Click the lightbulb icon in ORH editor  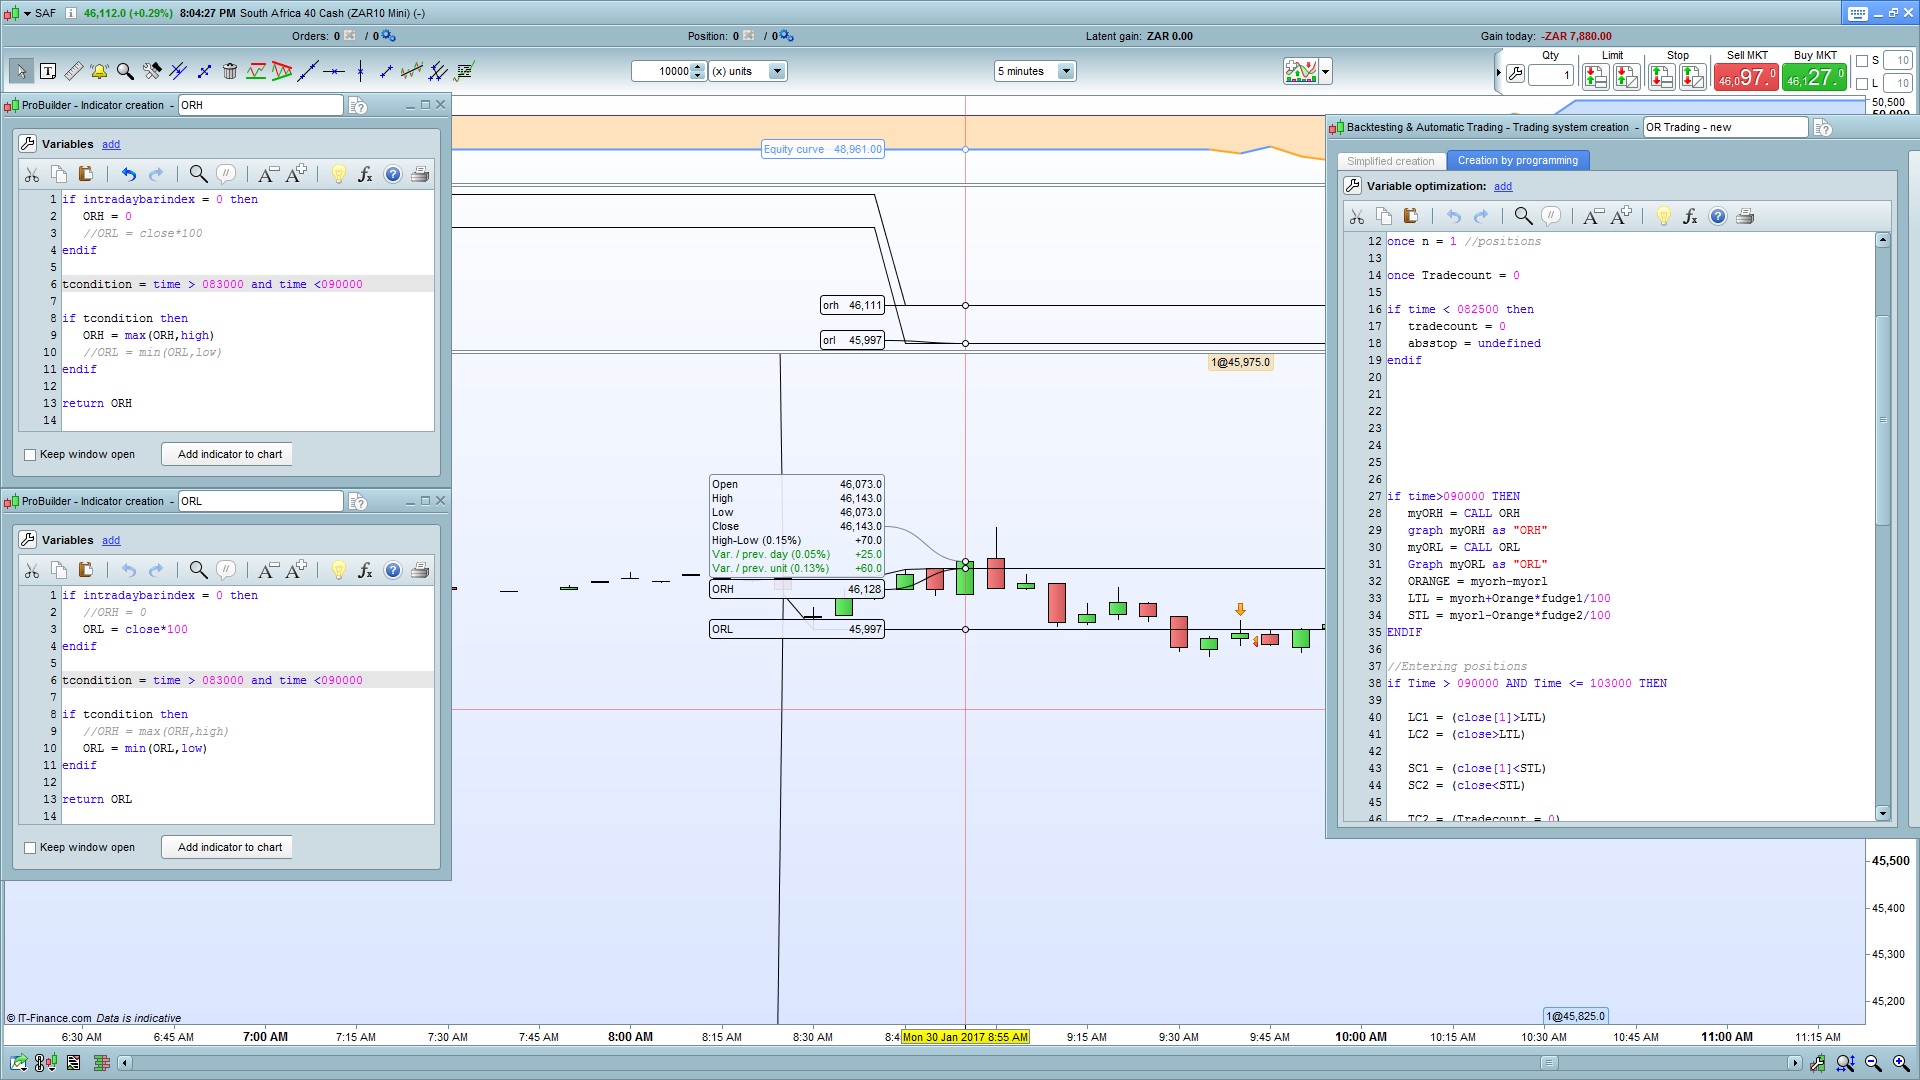coord(338,175)
